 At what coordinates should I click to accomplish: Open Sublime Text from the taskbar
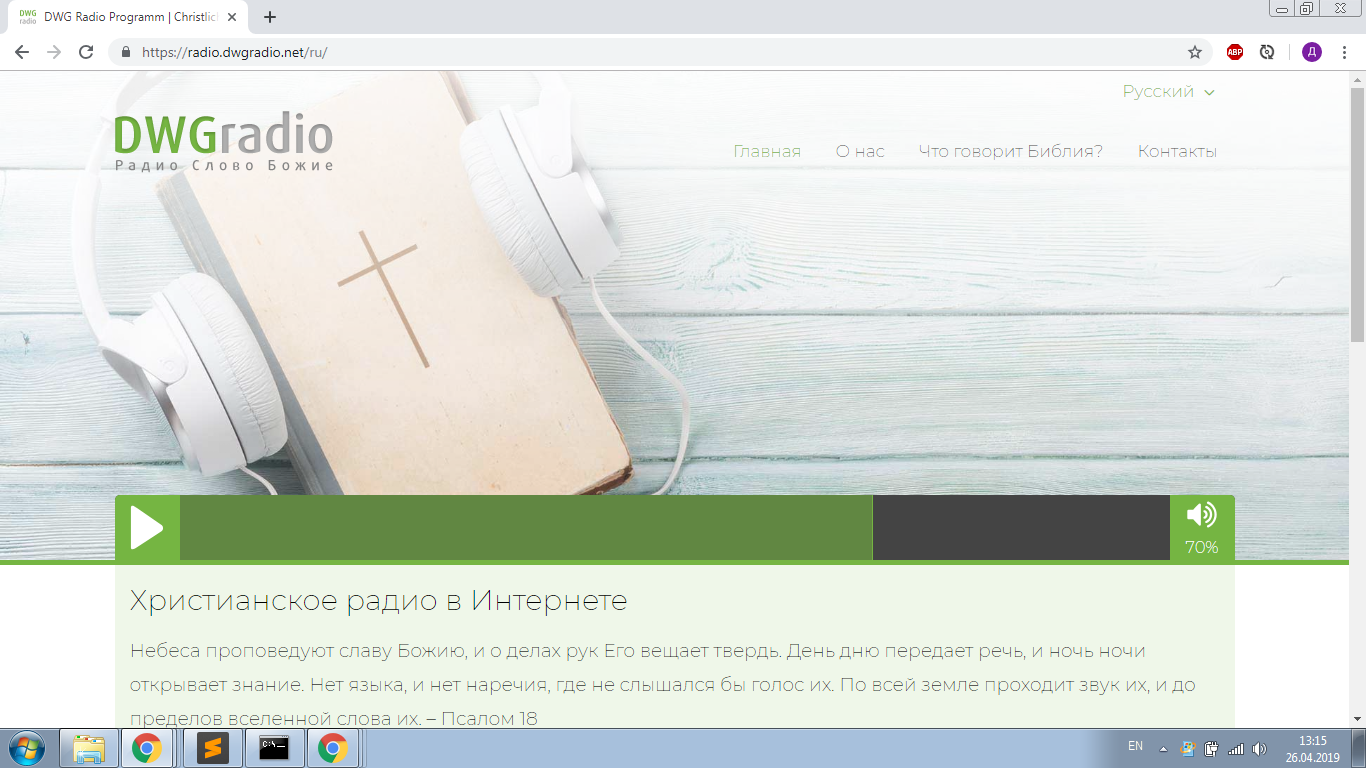pos(212,748)
